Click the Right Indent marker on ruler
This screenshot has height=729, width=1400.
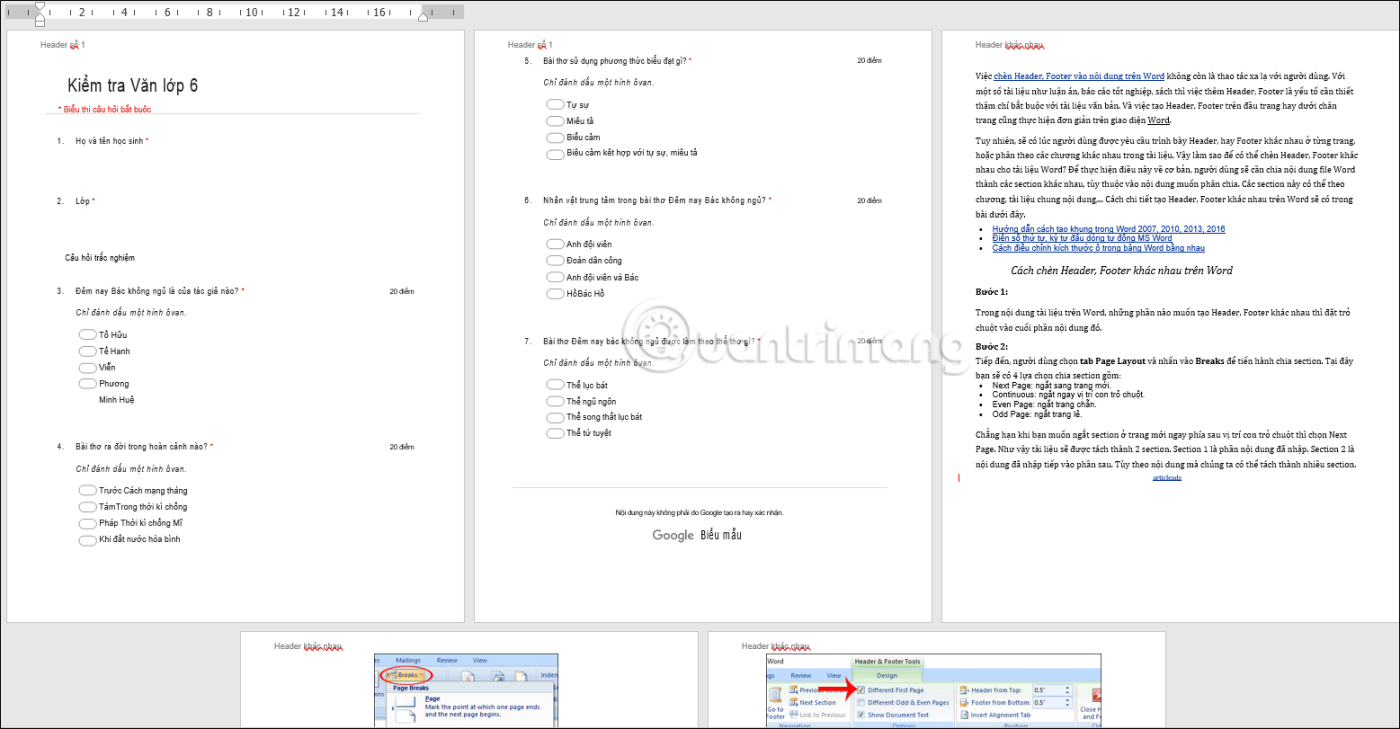pos(423,16)
